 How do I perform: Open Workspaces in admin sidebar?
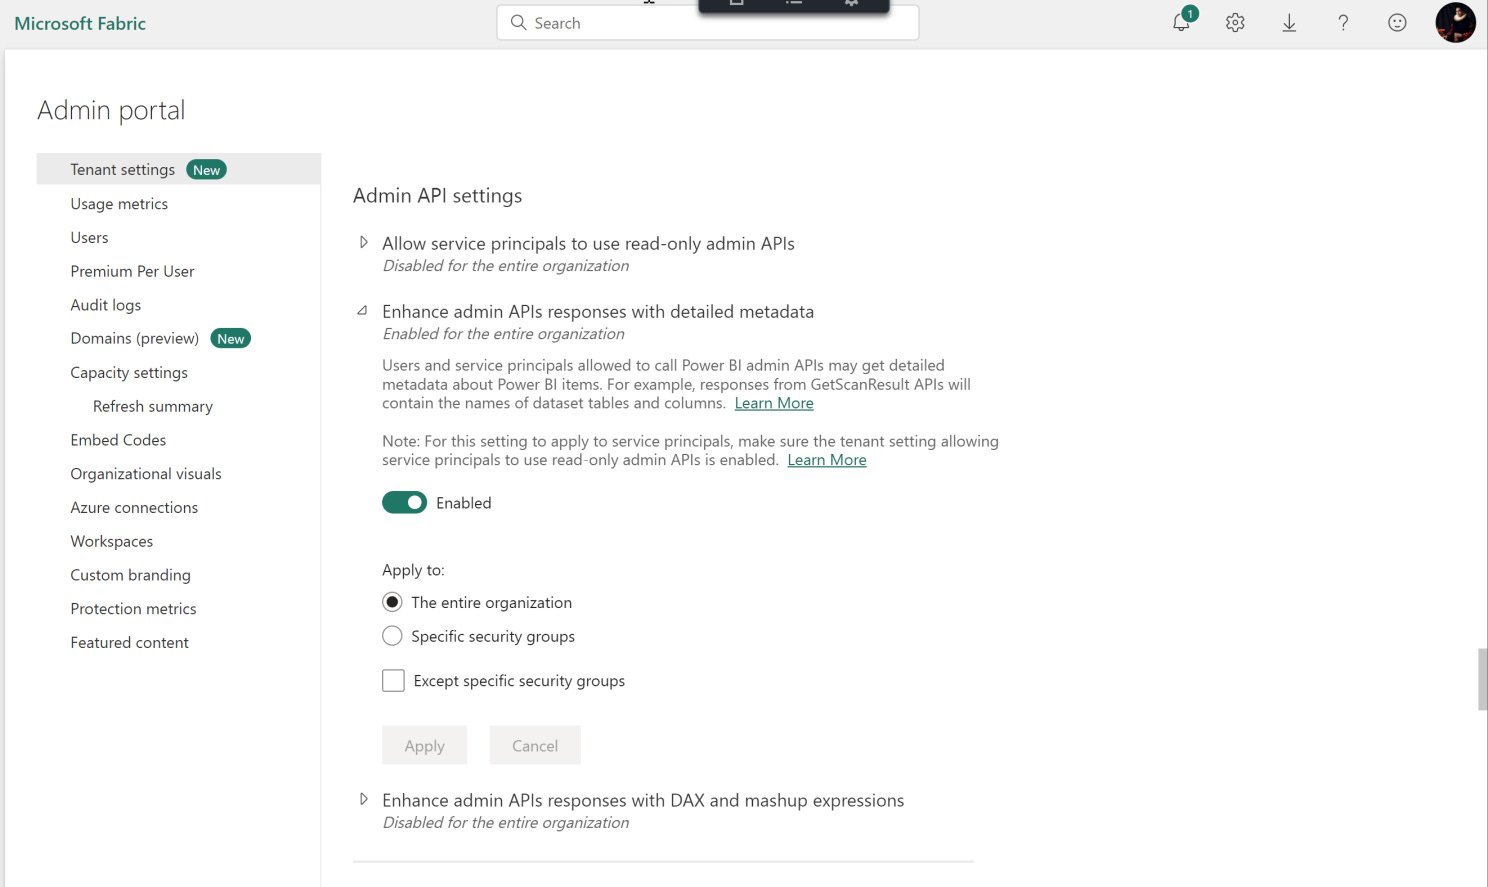click(x=112, y=541)
